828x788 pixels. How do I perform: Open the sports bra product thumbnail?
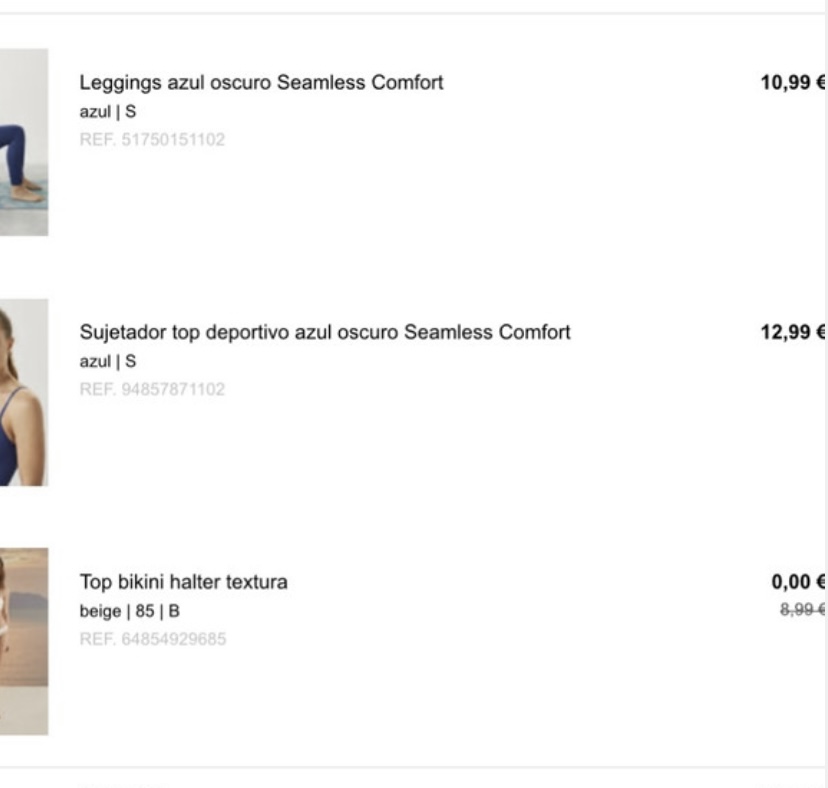click(x=24, y=392)
